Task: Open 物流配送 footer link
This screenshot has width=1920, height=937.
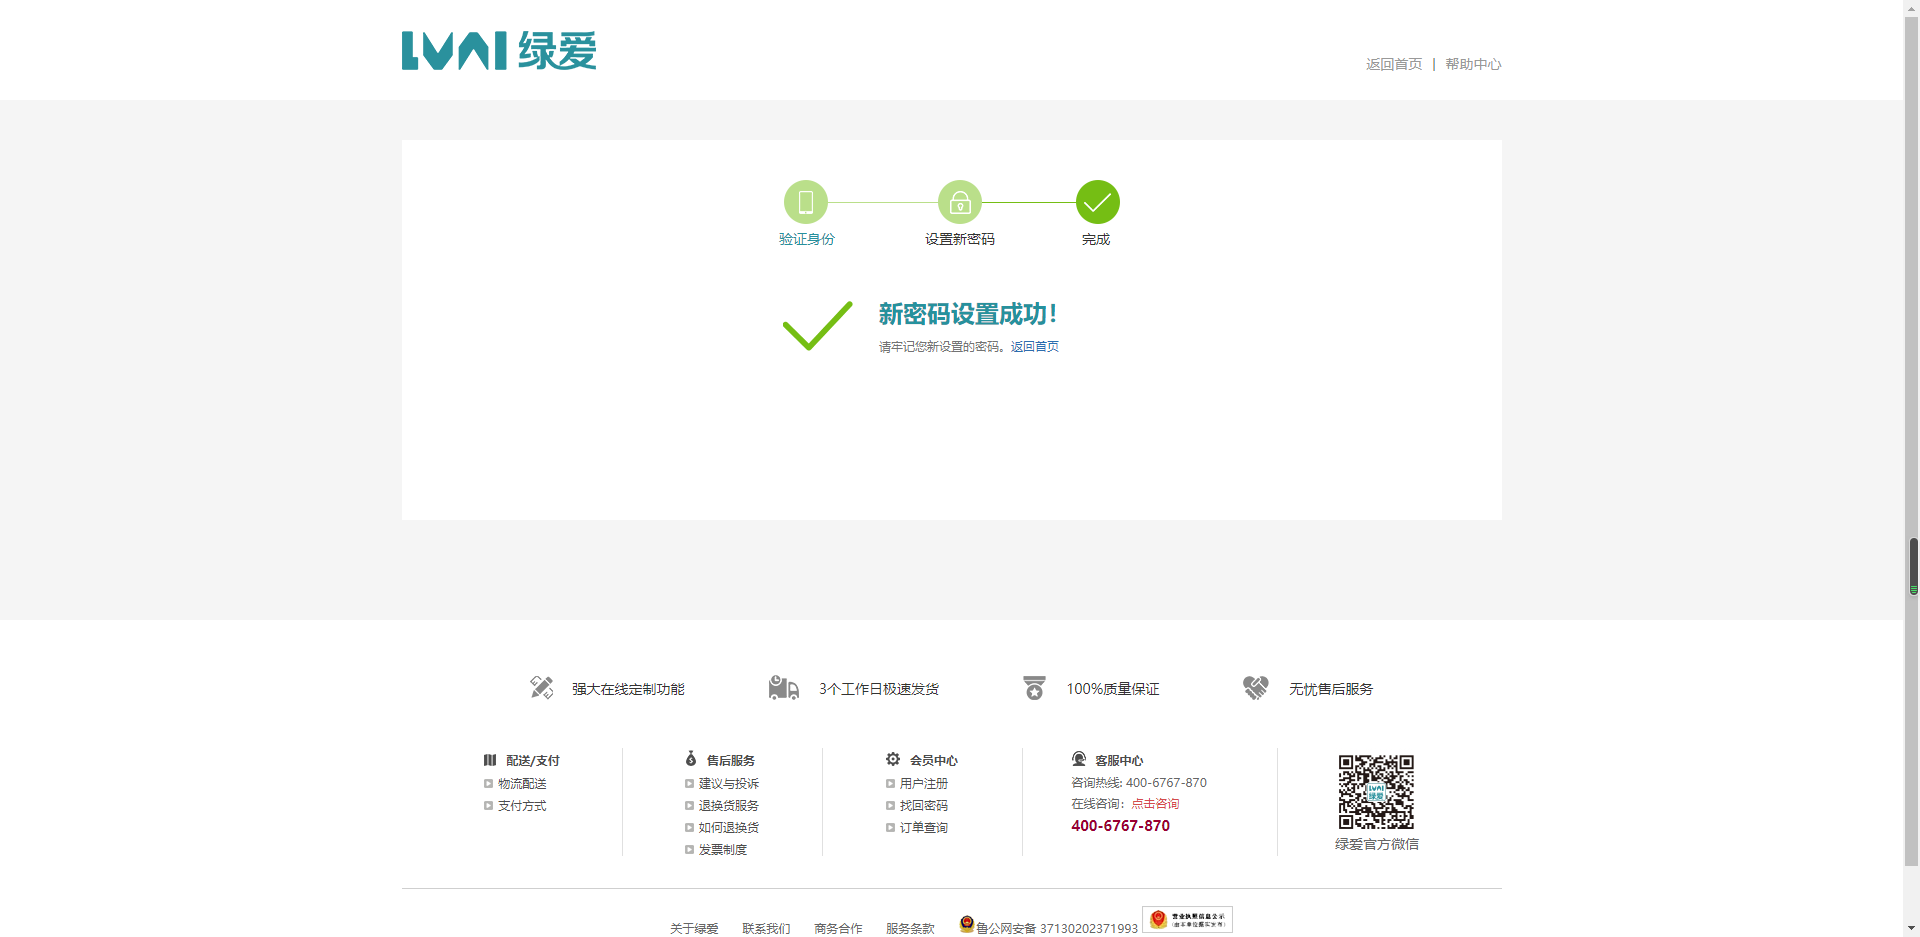Action: point(522,784)
